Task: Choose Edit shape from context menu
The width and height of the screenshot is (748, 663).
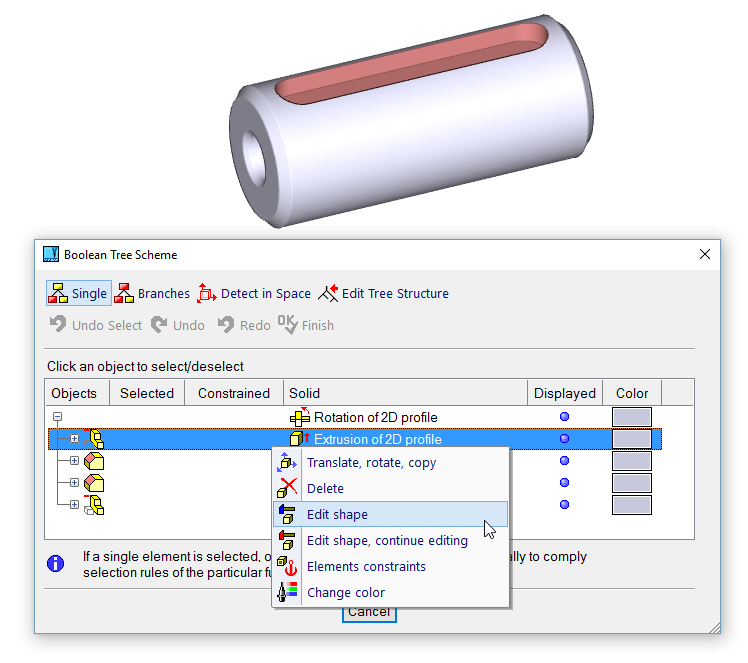Action: click(x=337, y=514)
